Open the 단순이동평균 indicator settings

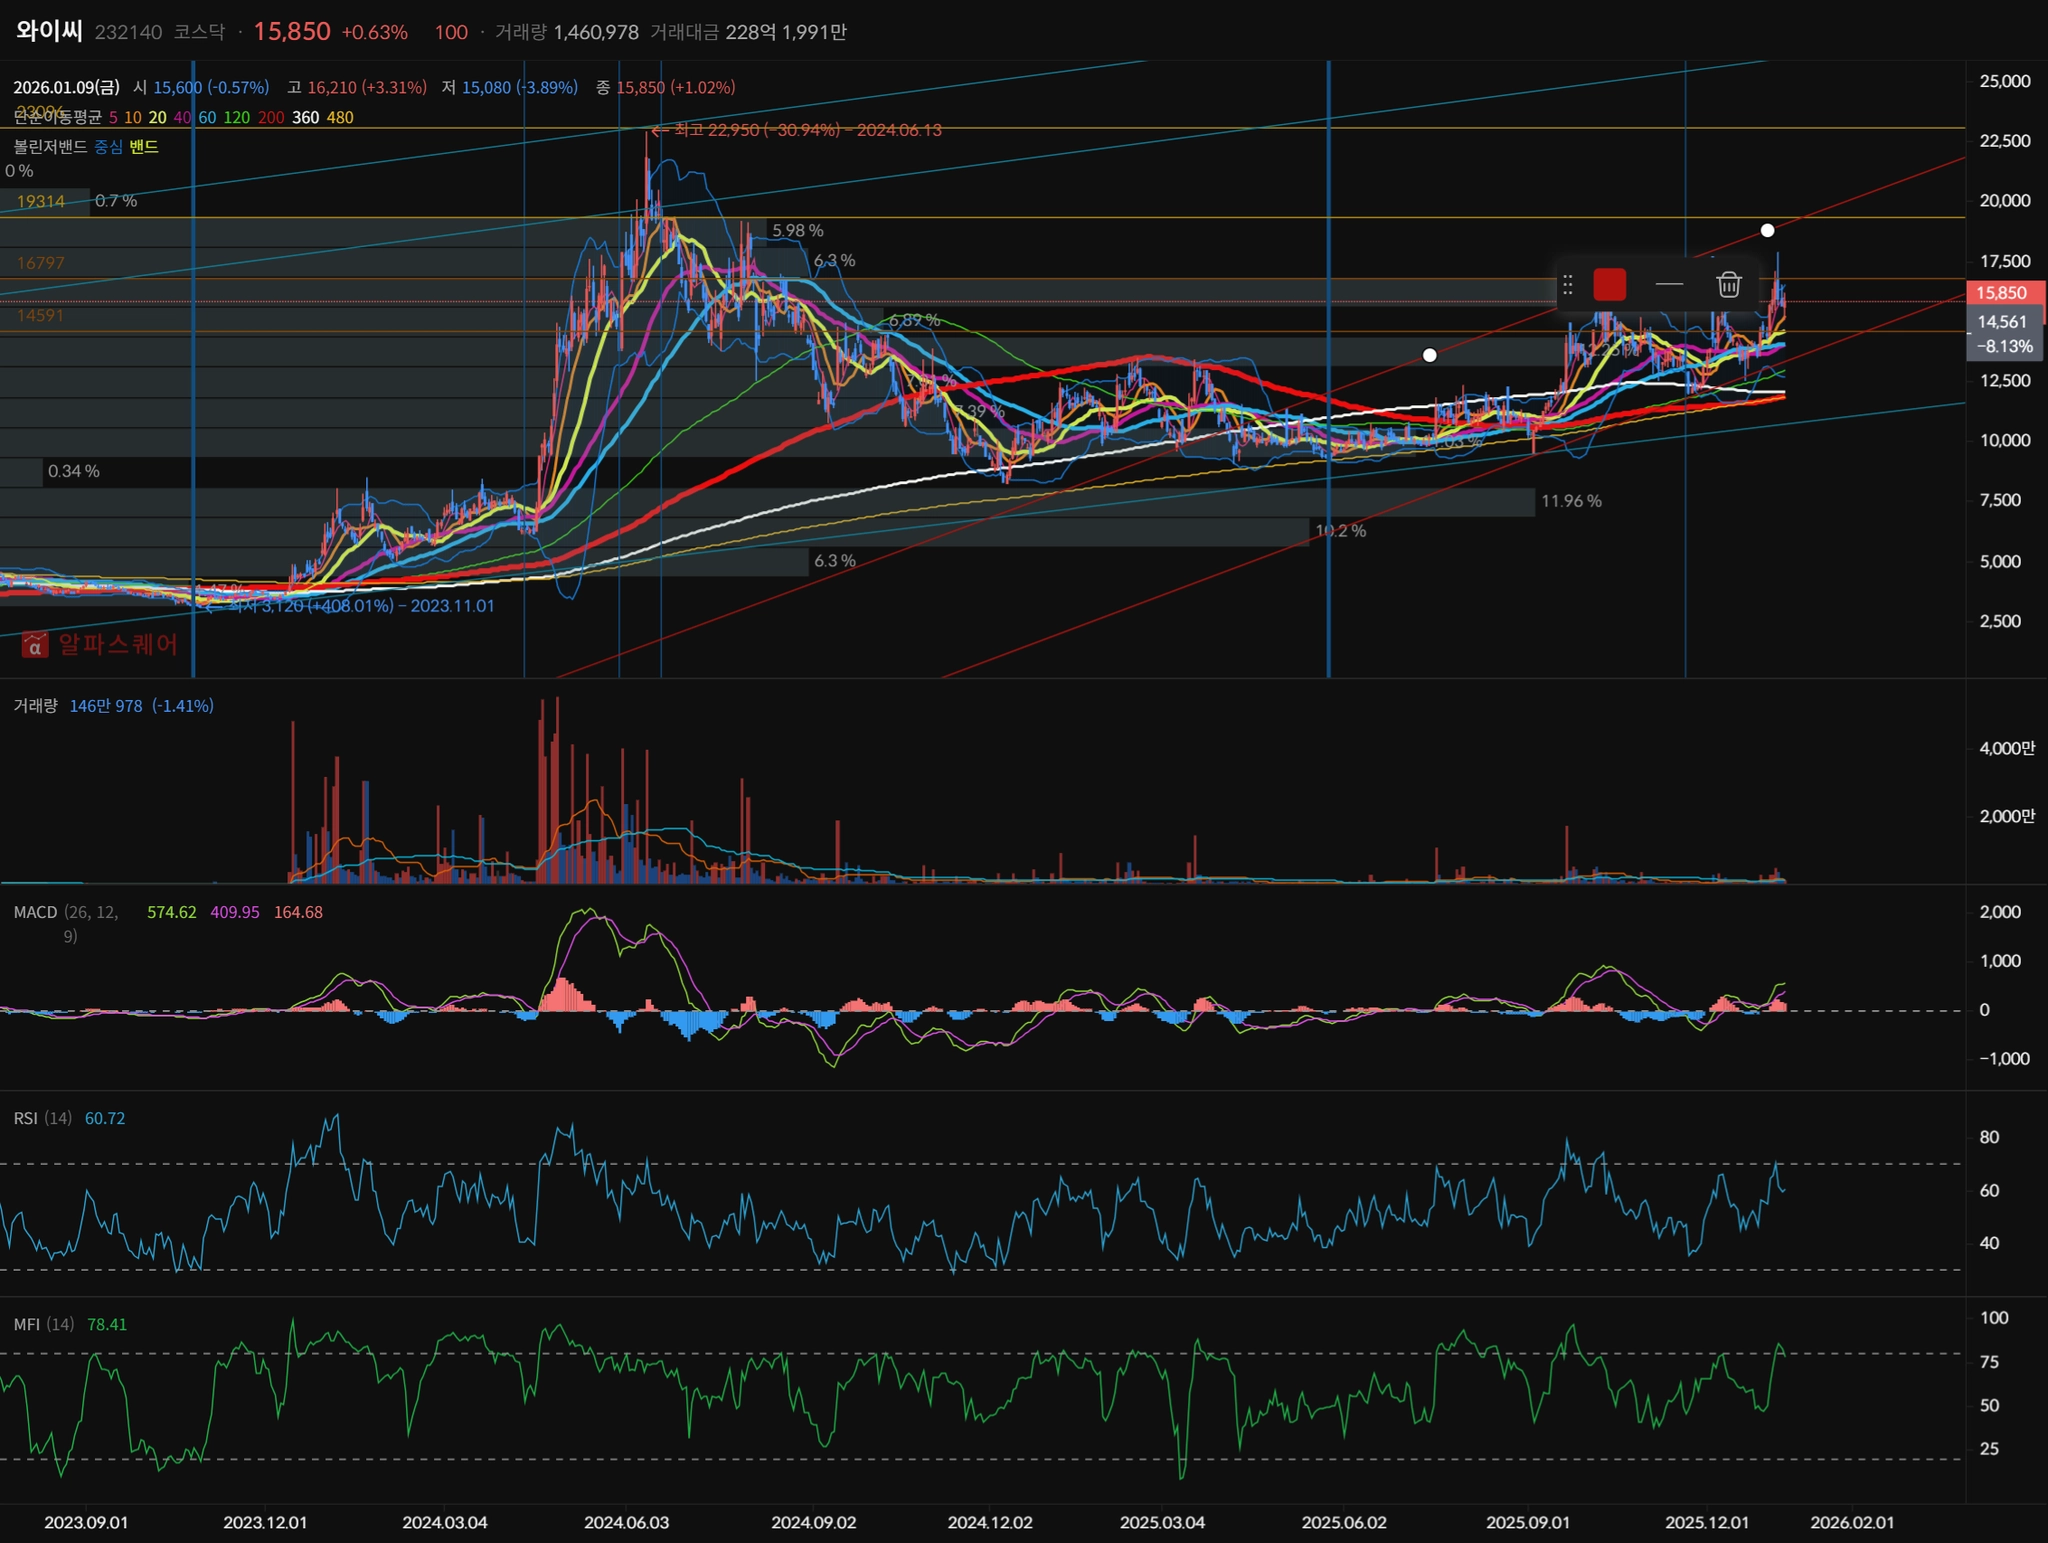(57, 118)
